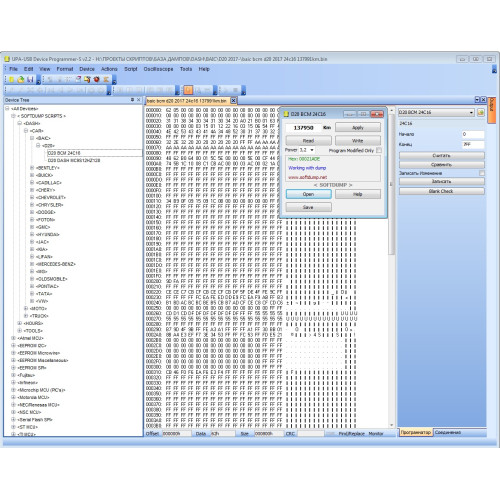
Task: Open the Script menu
Action: 131,69
